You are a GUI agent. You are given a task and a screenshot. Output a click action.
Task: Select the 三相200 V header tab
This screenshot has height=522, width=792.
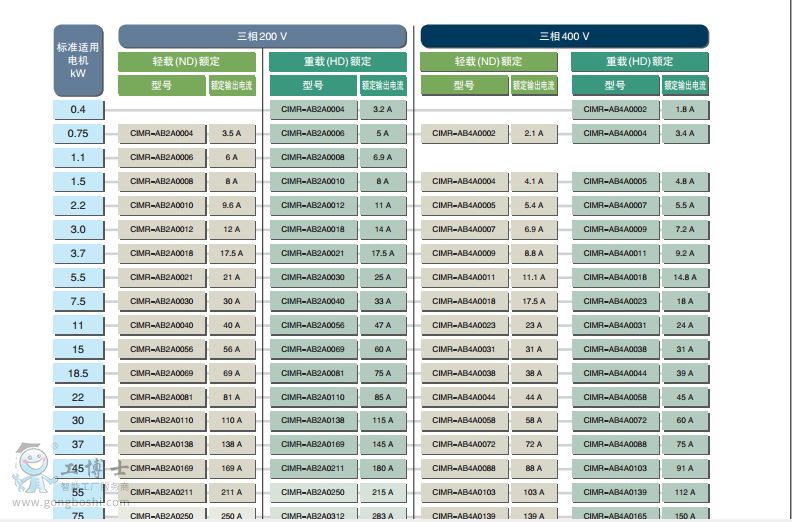click(262, 36)
